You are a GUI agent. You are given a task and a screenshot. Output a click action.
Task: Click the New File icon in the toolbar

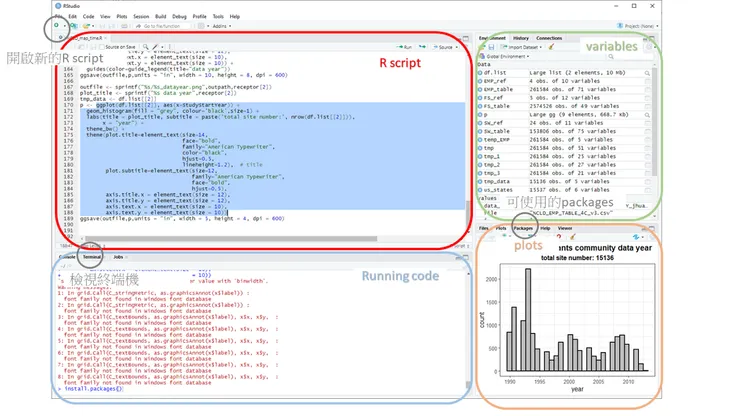(x=57, y=26)
